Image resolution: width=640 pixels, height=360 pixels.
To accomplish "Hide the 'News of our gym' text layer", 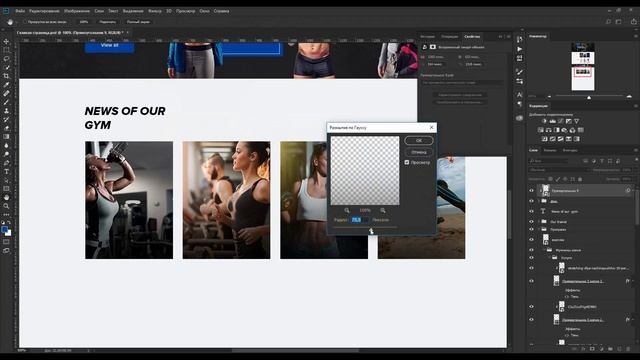I will [531, 211].
